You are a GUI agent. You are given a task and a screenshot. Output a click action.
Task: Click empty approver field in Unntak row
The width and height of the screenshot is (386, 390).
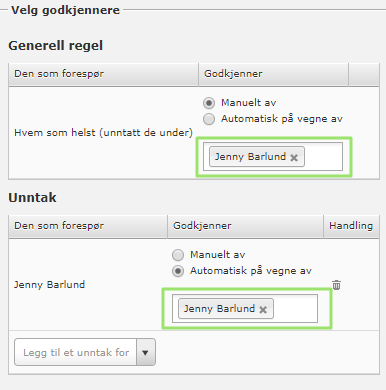point(295,309)
